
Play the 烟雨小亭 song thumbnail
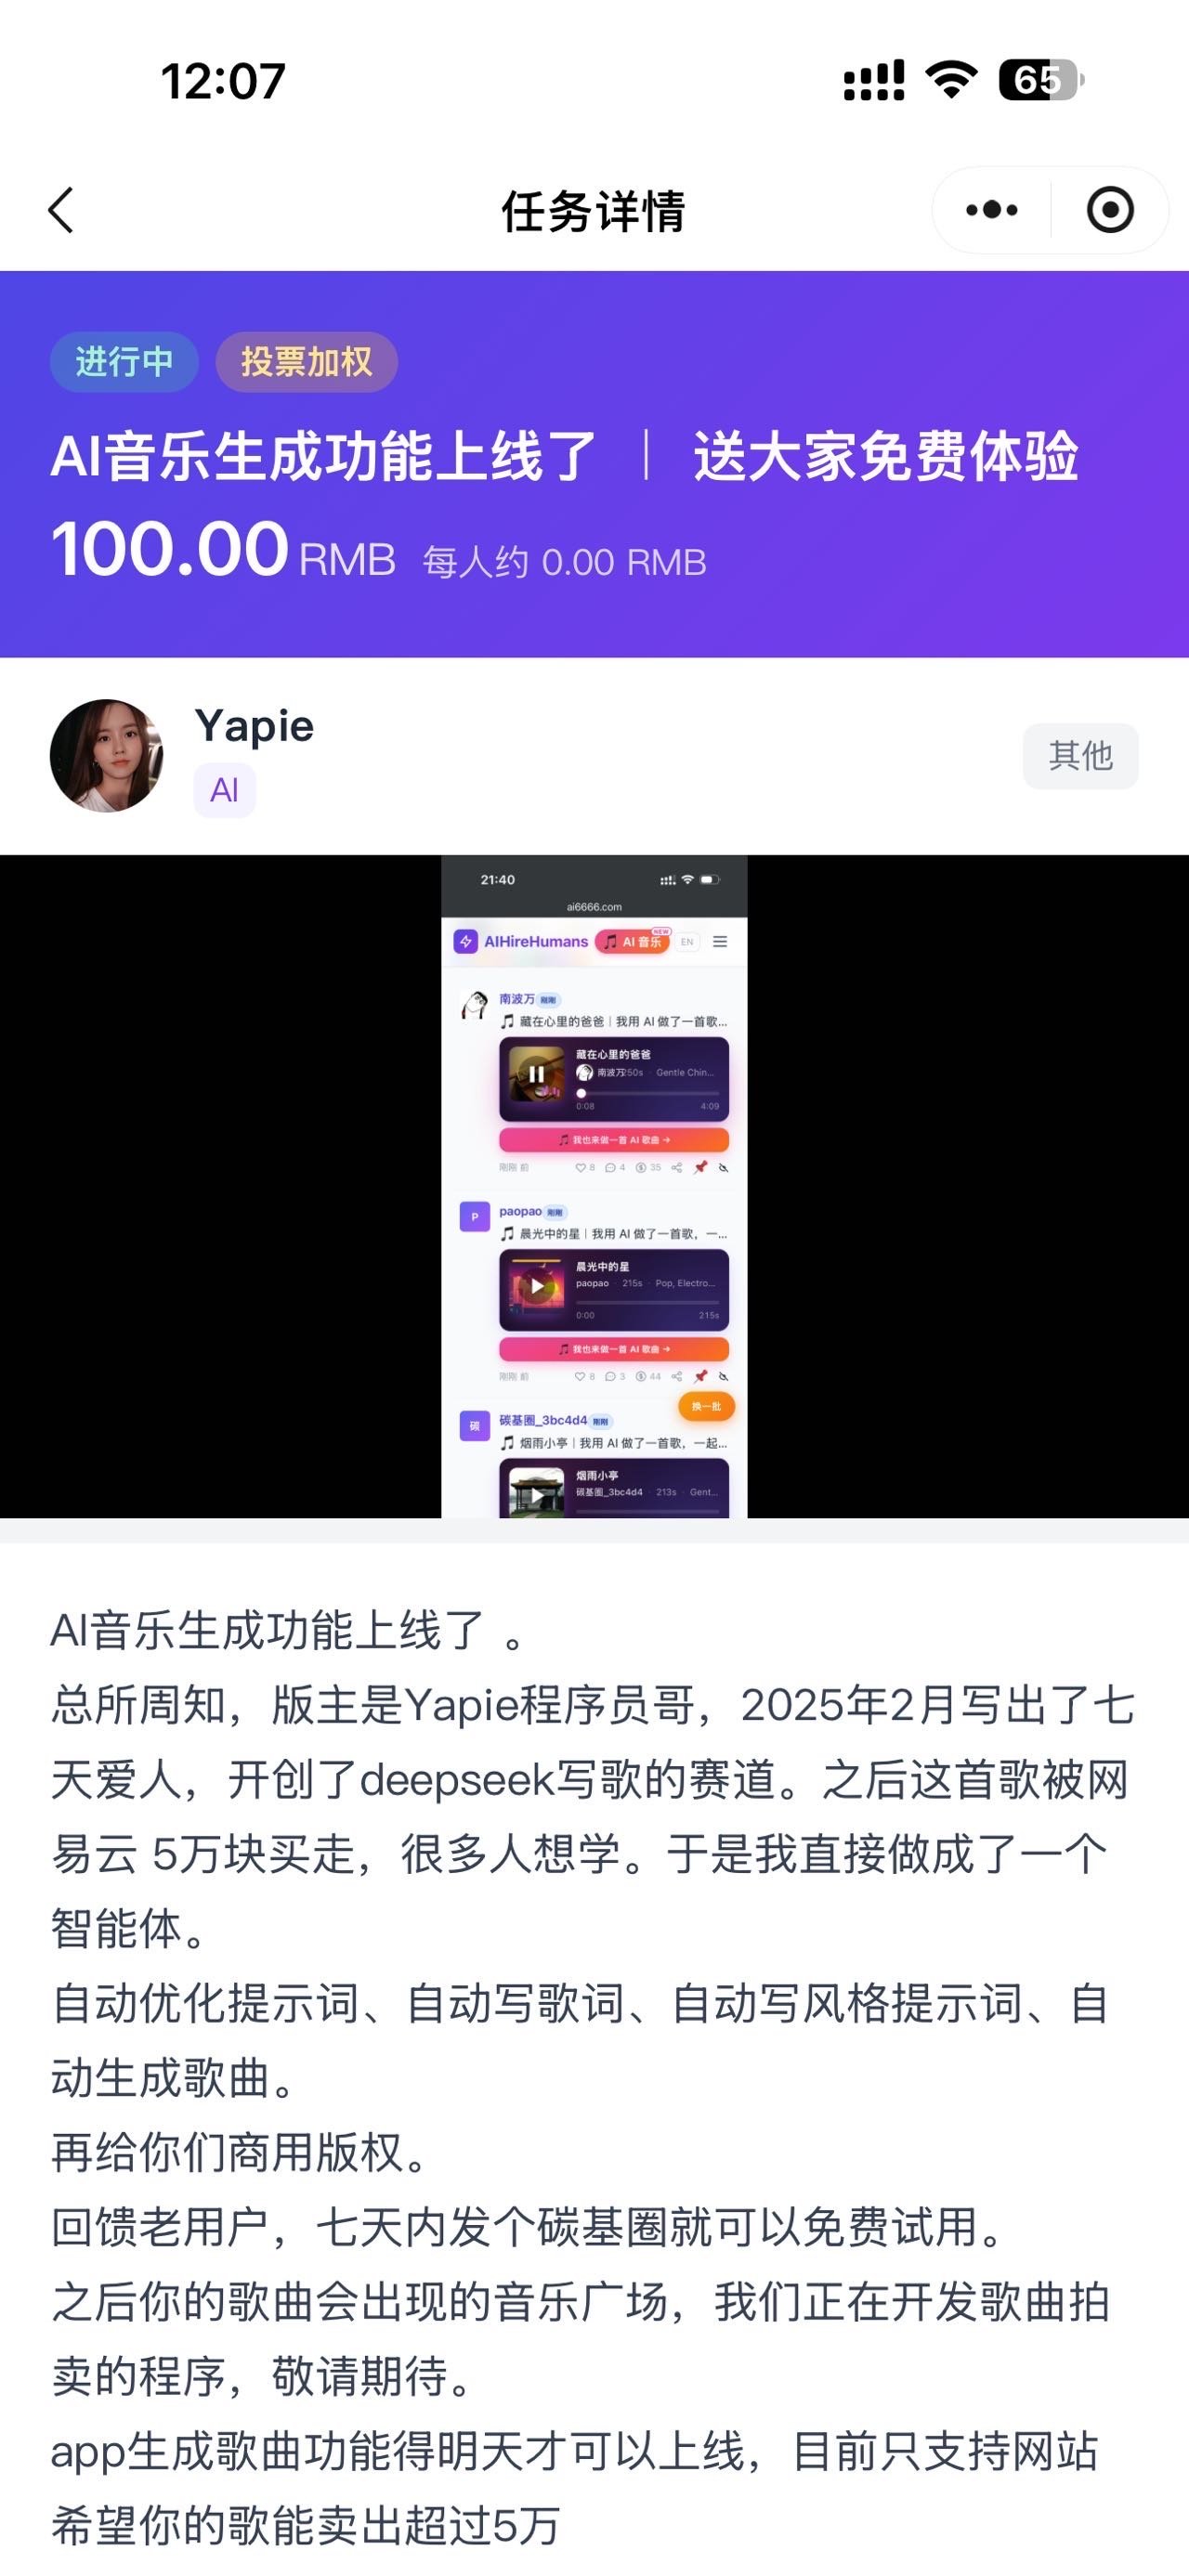pyautogui.click(x=537, y=1494)
